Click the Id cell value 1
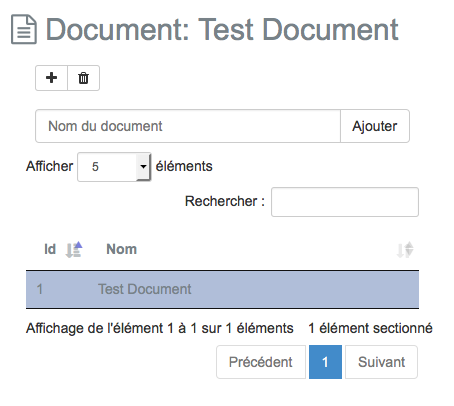The height and width of the screenshot is (406, 454). (x=40, y=289)
